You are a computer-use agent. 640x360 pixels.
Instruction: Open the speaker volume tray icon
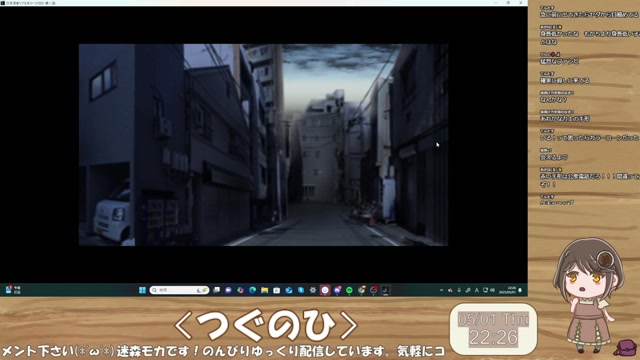(492, 290)
